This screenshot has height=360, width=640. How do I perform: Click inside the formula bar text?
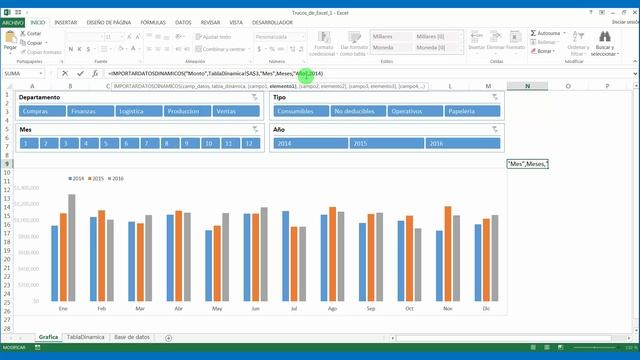pos(216,73)
